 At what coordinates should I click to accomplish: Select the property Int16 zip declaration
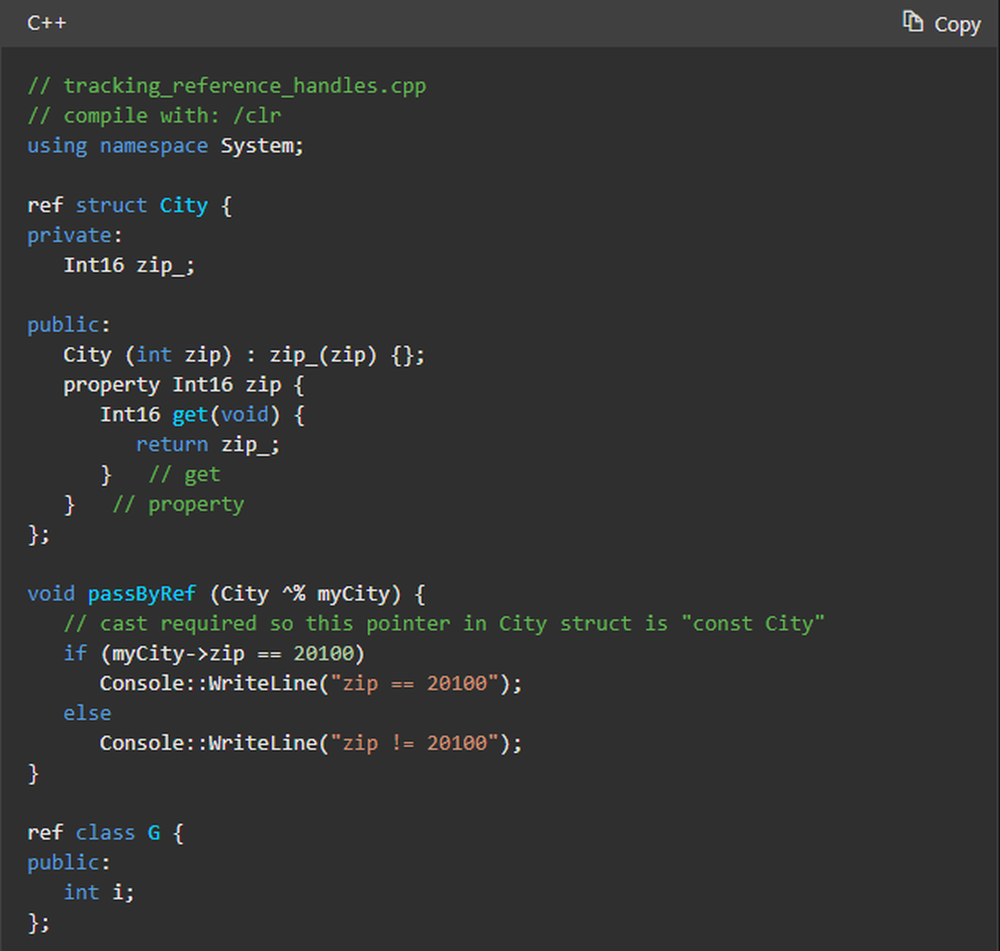[x=180, y=384]
